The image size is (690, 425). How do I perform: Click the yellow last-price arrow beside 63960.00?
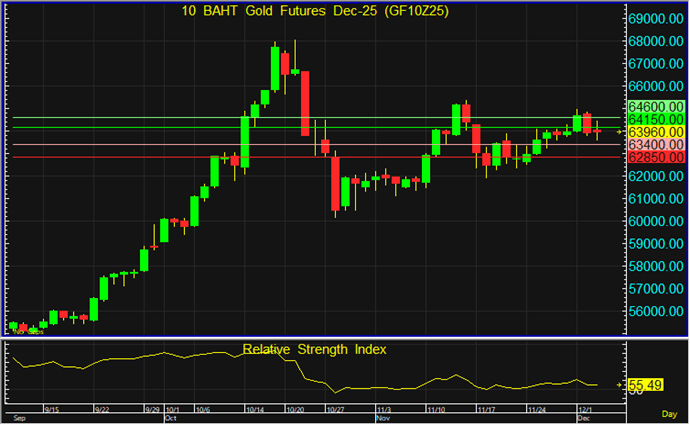[620, 131]
